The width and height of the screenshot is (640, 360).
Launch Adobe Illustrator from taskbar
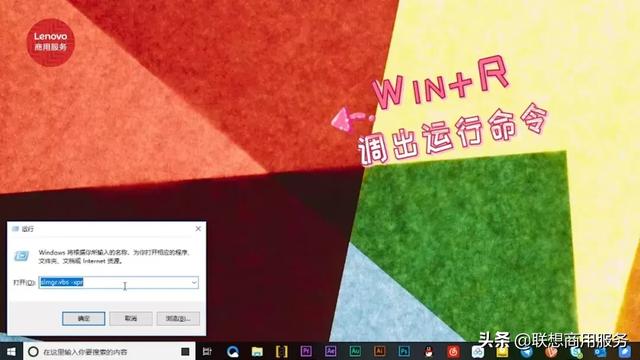pos(380,351)
